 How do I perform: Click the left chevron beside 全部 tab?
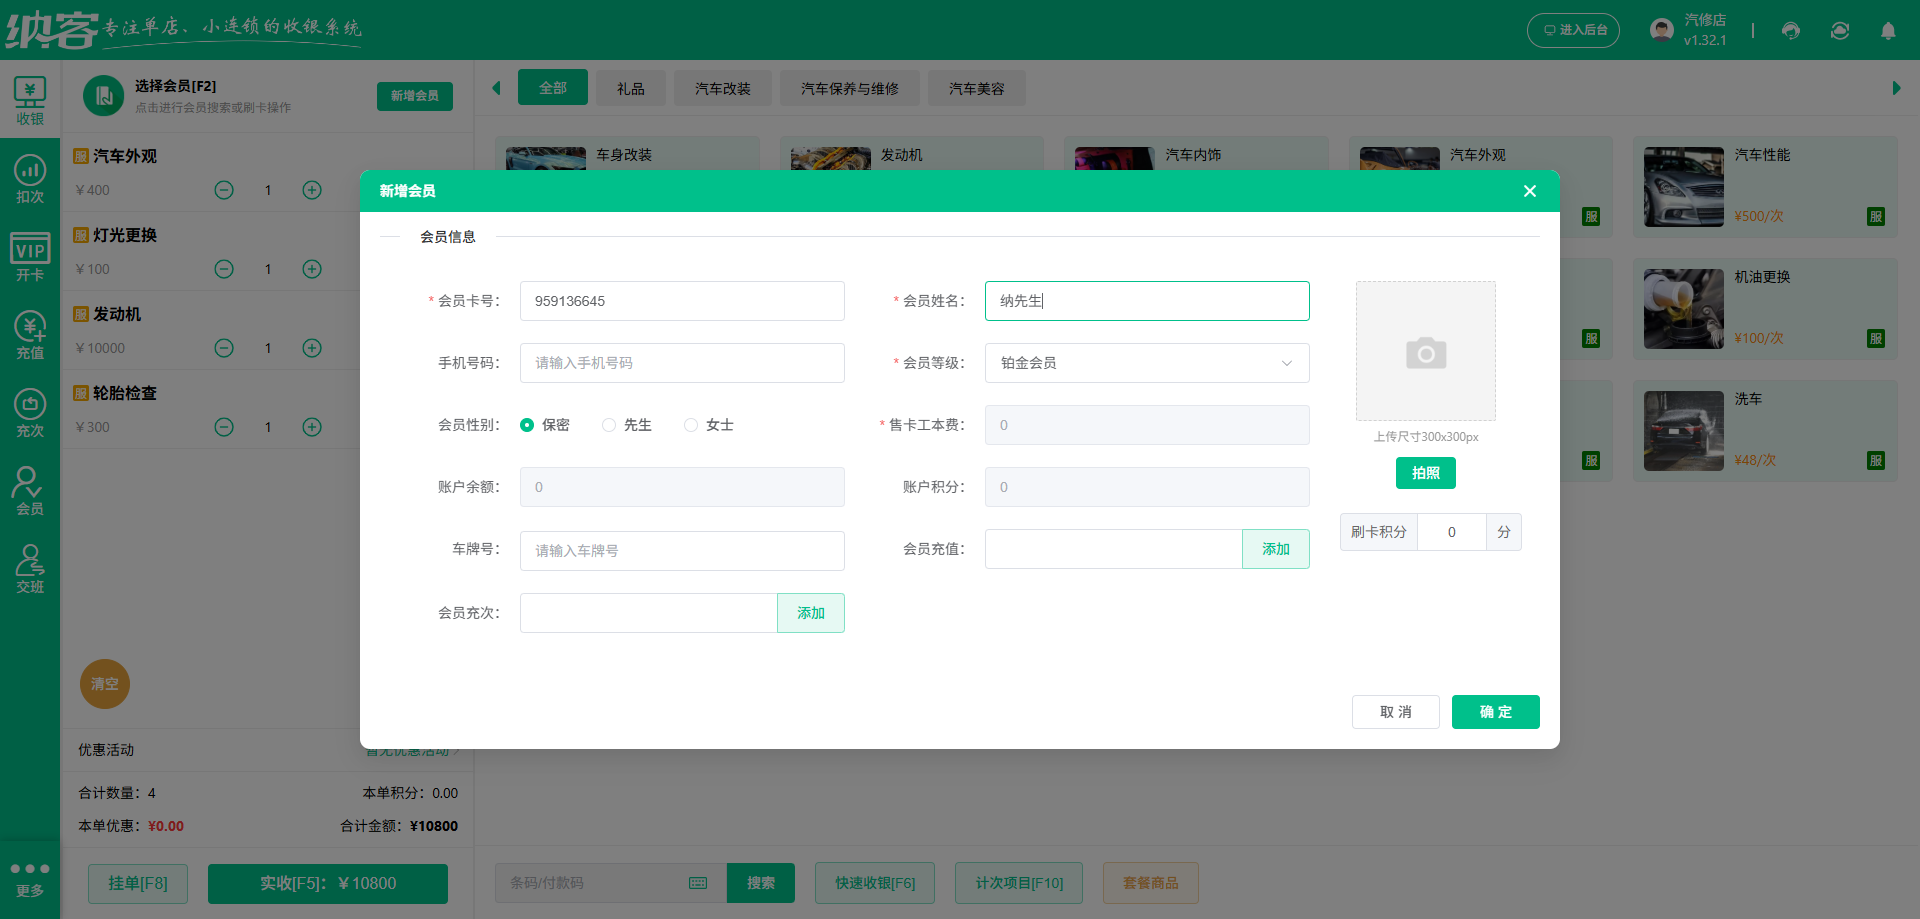click(496, 88)
